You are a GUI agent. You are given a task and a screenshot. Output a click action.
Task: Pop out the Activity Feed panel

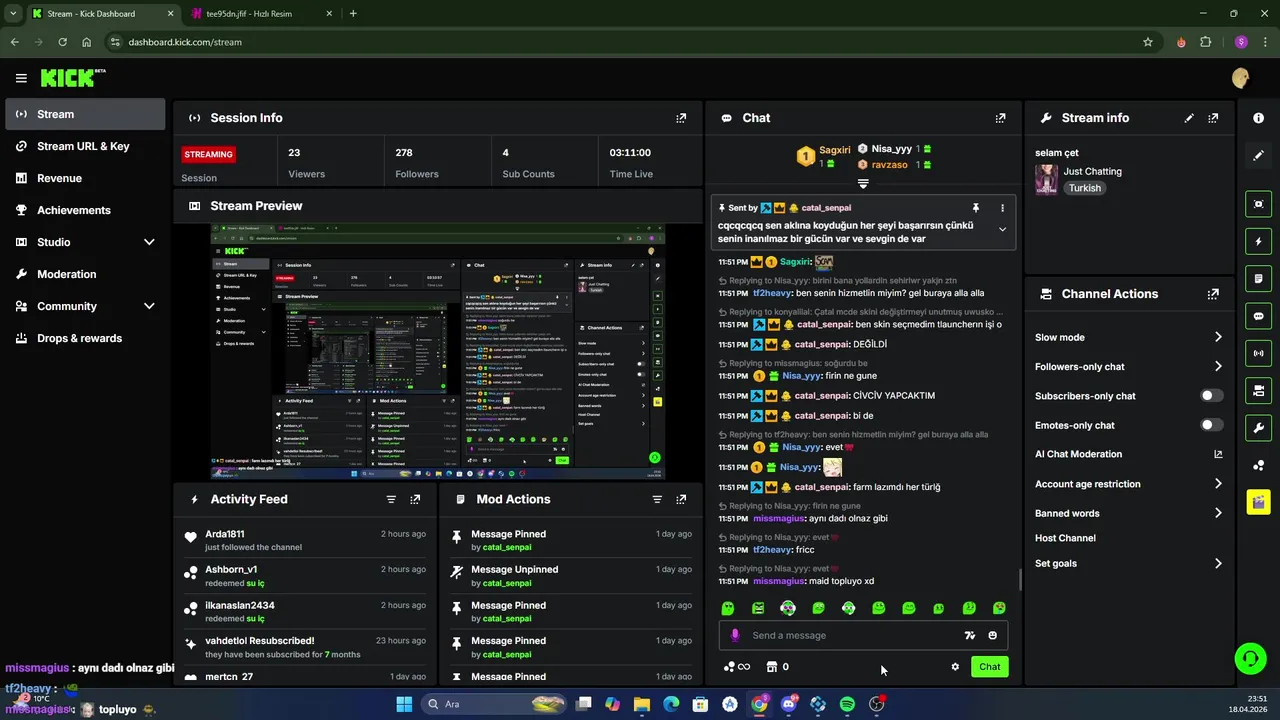pos(415,499)
